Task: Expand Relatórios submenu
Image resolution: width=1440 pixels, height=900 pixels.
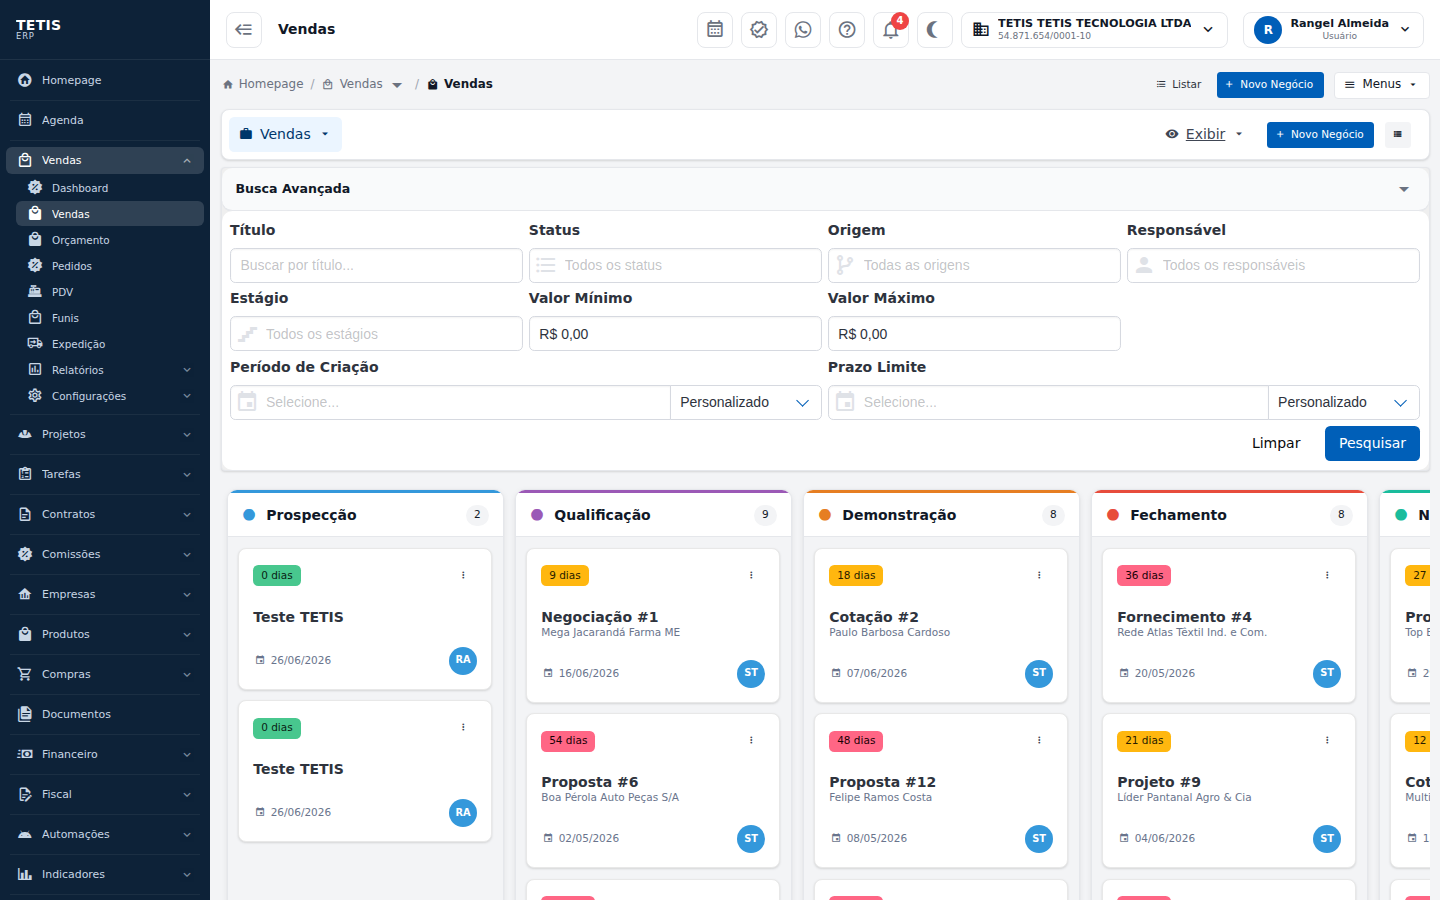Action: [110, 370]
